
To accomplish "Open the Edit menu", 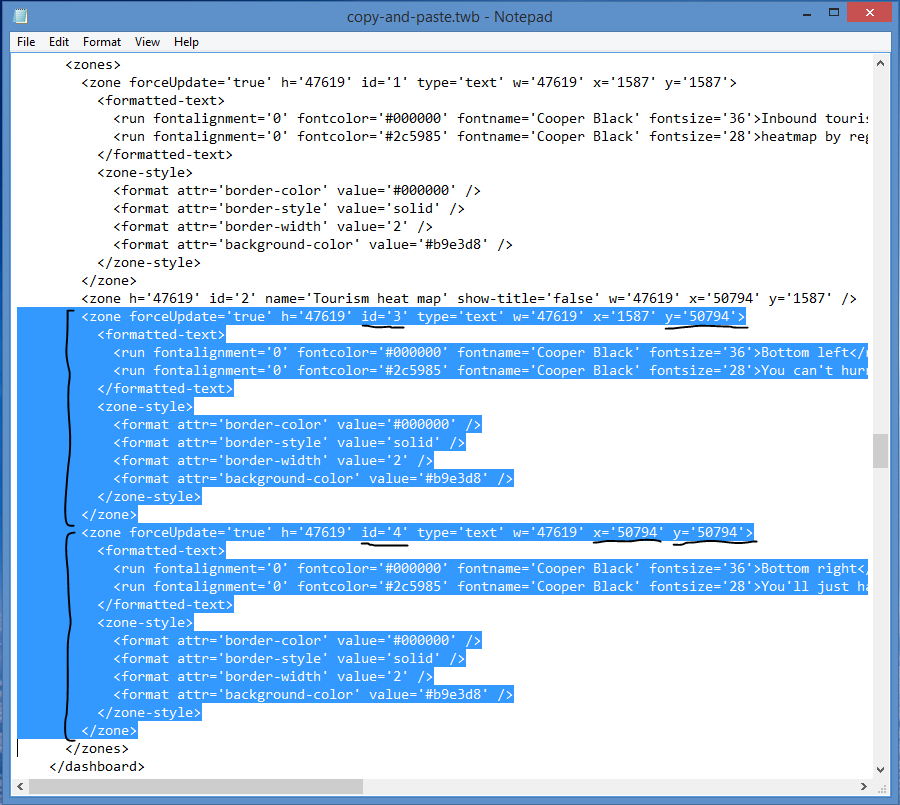I will point(59,42).
